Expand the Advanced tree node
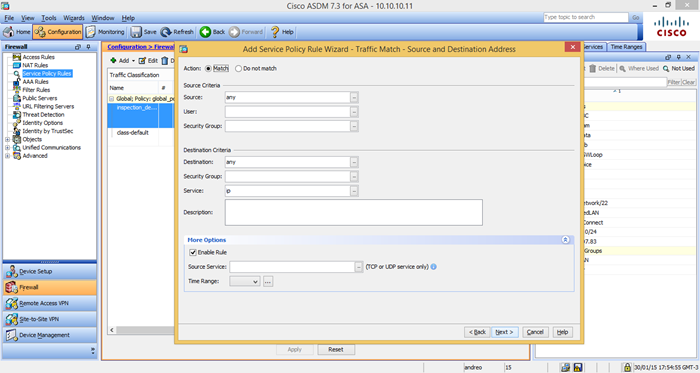 coord(7,156)
